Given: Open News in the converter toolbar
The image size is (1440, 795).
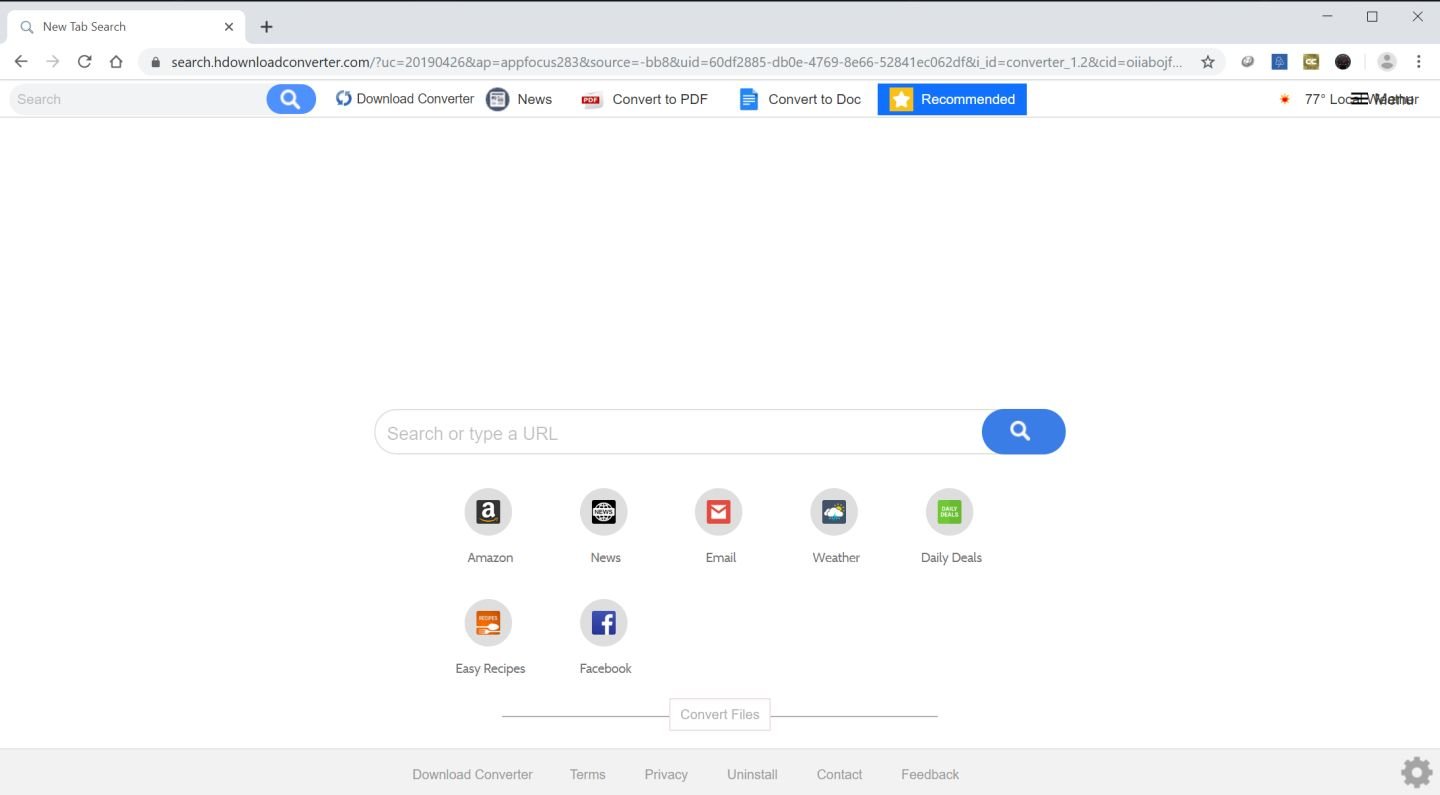Looking at the screenshot, I should click(519, 99).
